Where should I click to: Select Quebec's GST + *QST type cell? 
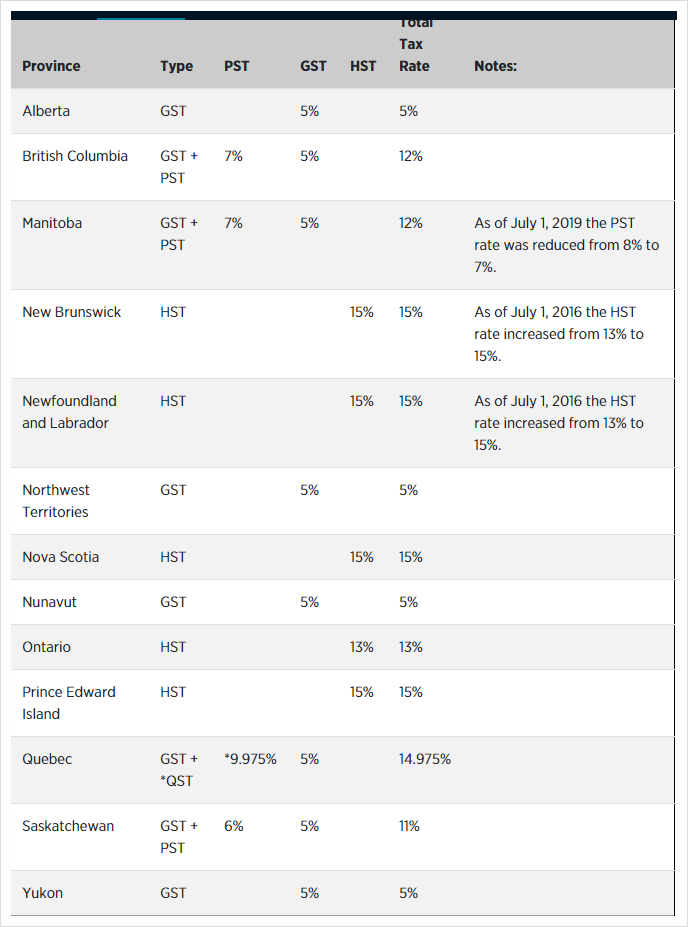[x=179, y=770]
